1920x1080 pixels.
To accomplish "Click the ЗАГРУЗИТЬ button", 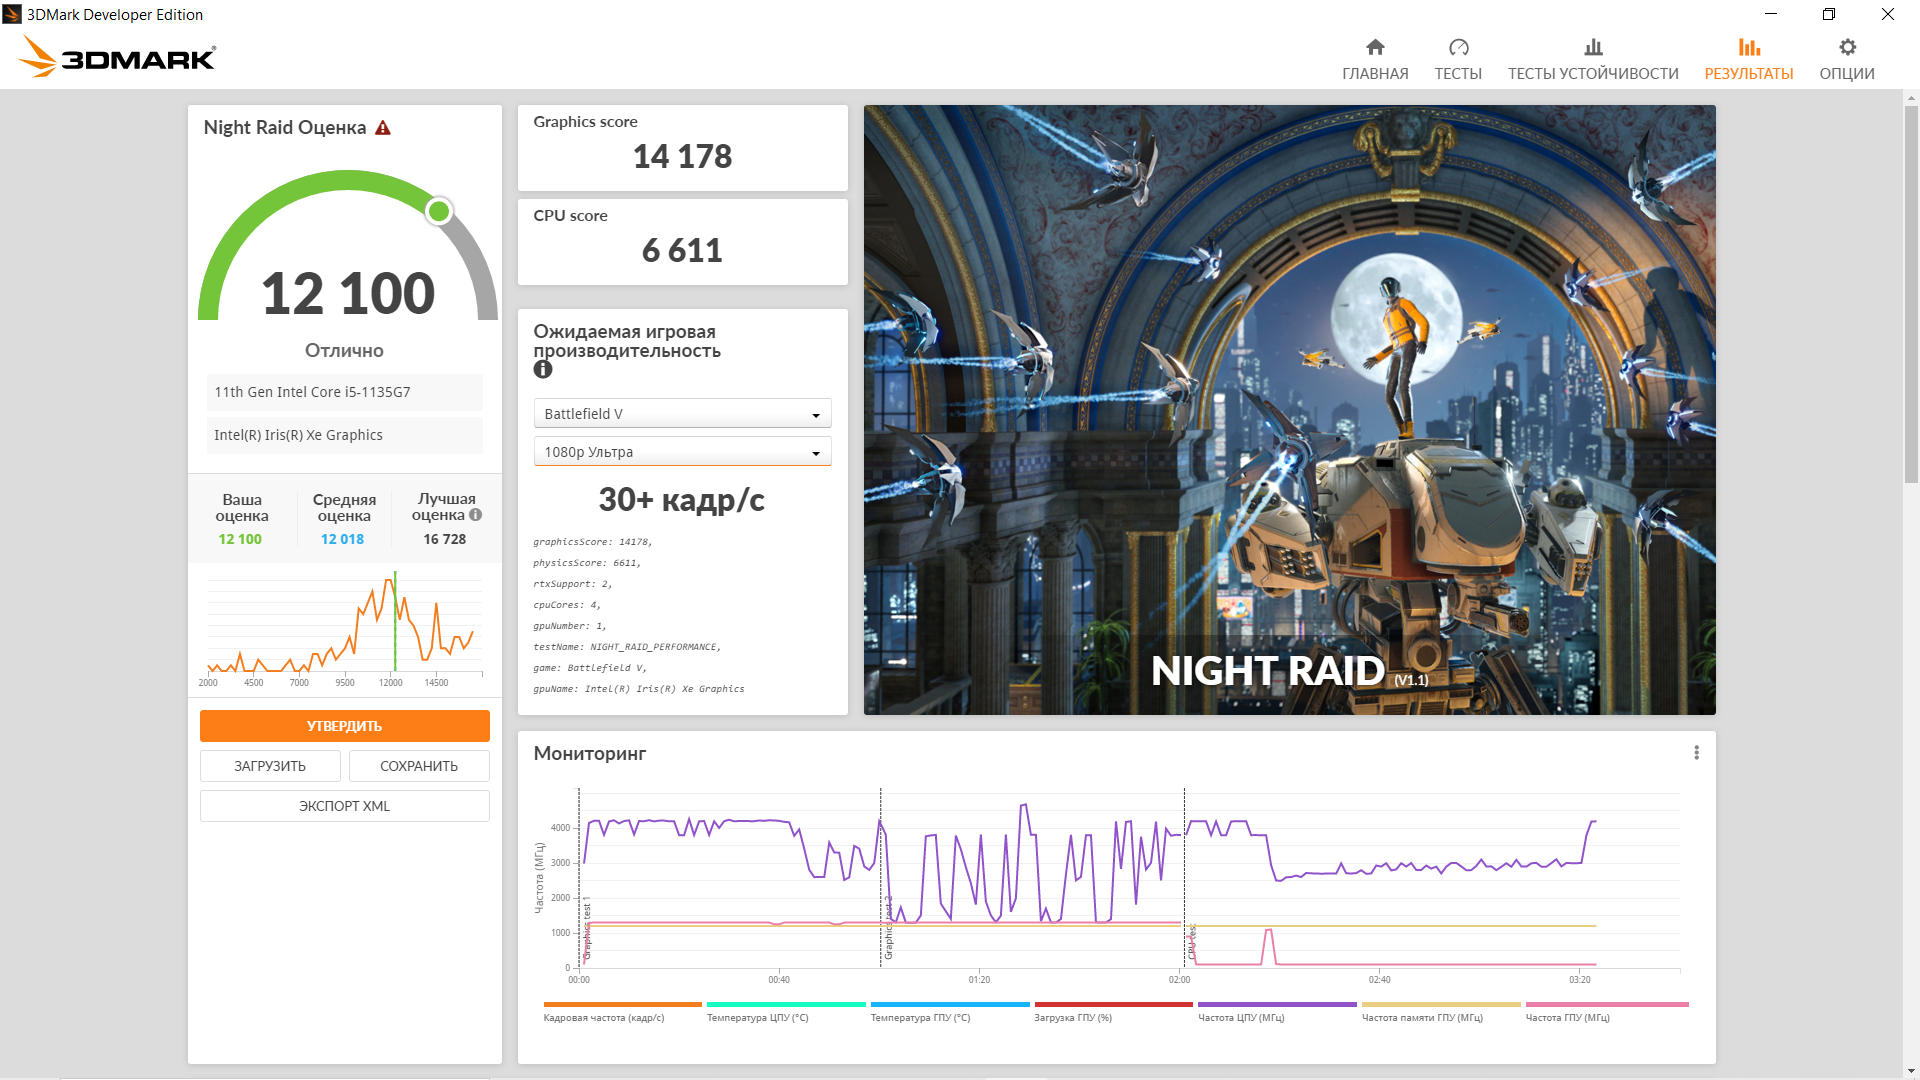I will (270, 766).
